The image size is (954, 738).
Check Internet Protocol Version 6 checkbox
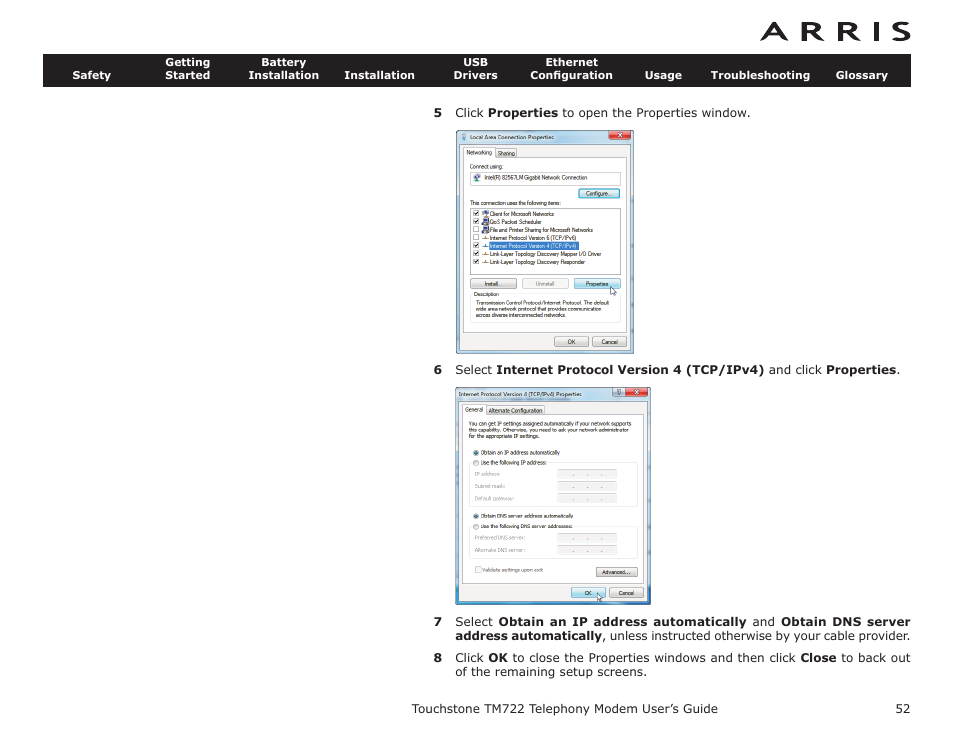pyautogui.click(x=476, y=238)
